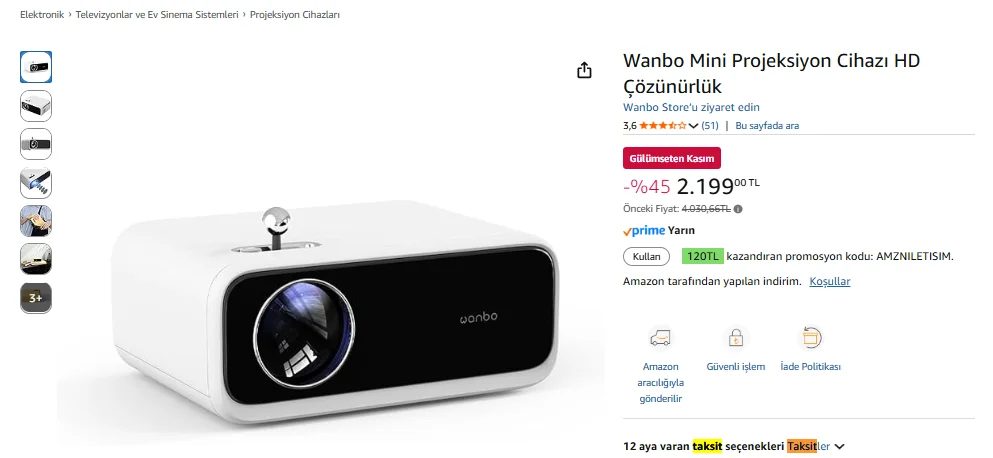The image size is (993, 458).
Task: Visit the Wanbo Store link
Action: point(691,107)
